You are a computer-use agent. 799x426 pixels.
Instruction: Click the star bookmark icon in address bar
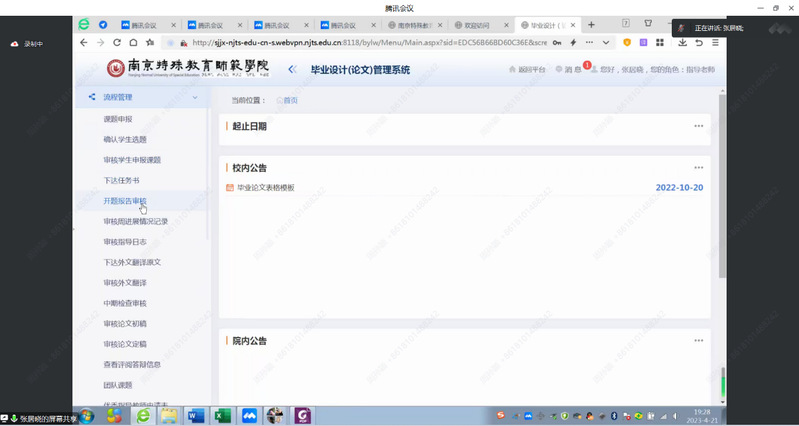(150, 43)
